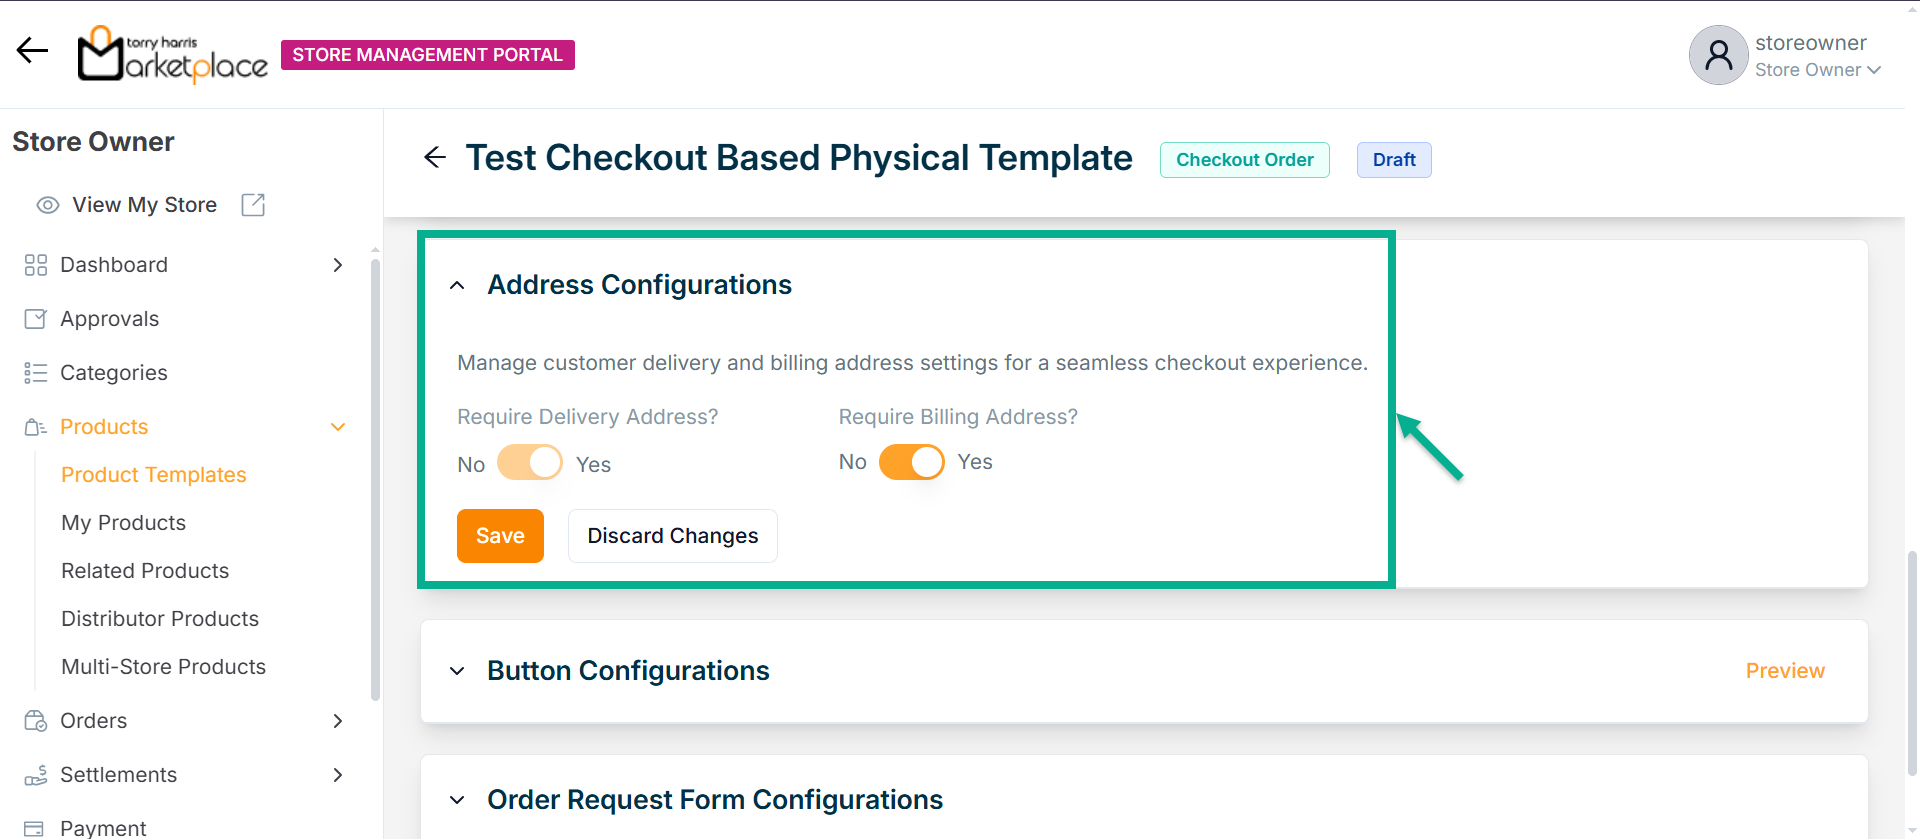Collapse the Address Configurations section
The height and width of the screenshot is (839, 1920).
(x=457, y=285)
